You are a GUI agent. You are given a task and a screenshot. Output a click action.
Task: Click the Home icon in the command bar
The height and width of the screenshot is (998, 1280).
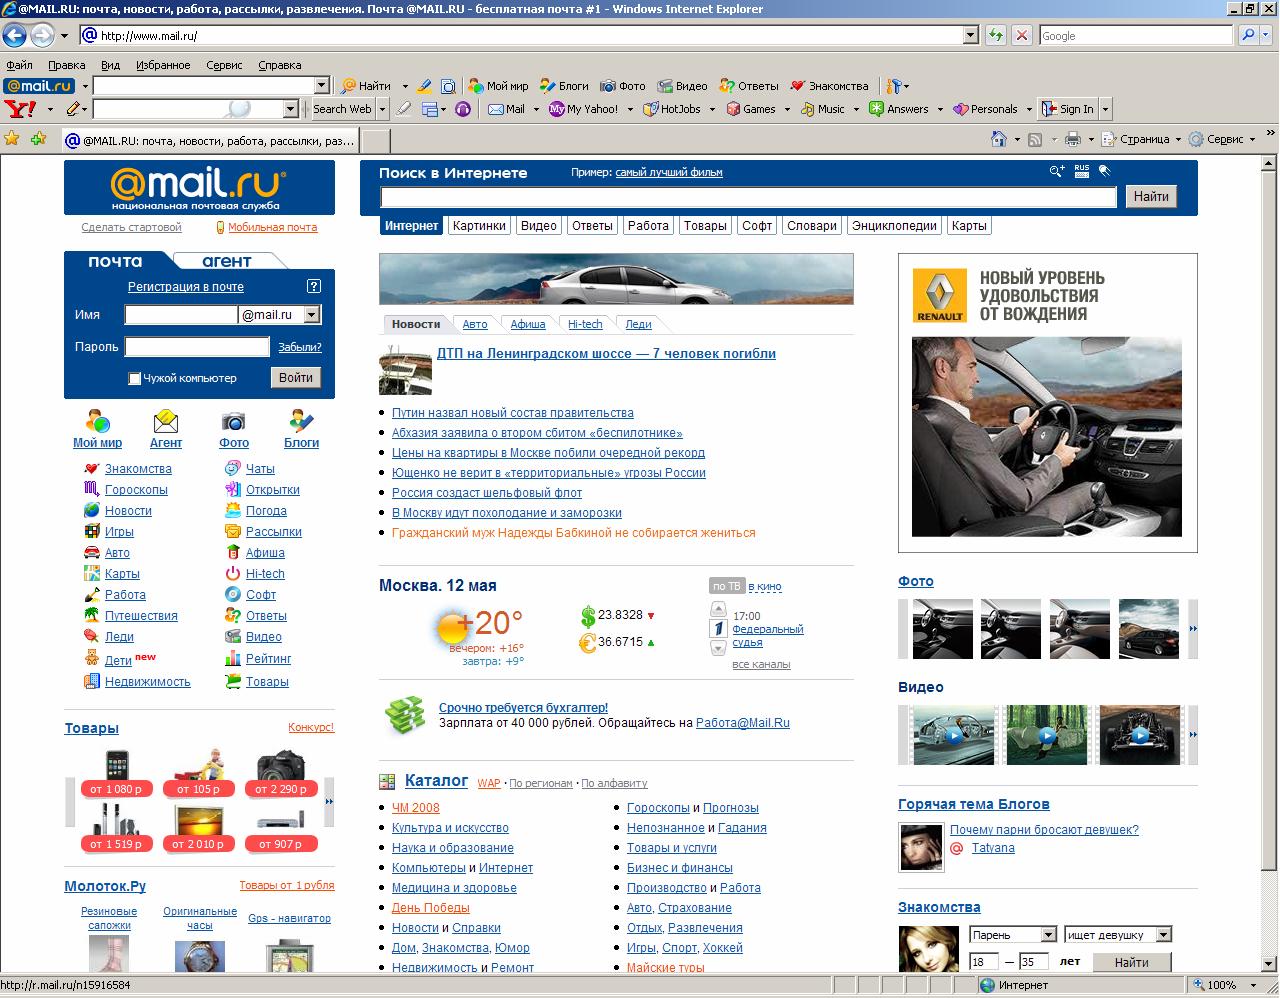[x=999, y=139]
